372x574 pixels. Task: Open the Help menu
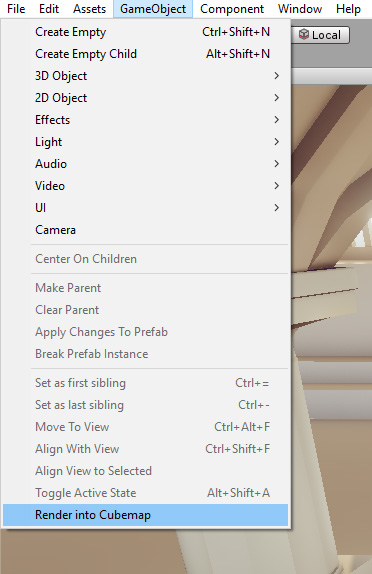348,8
